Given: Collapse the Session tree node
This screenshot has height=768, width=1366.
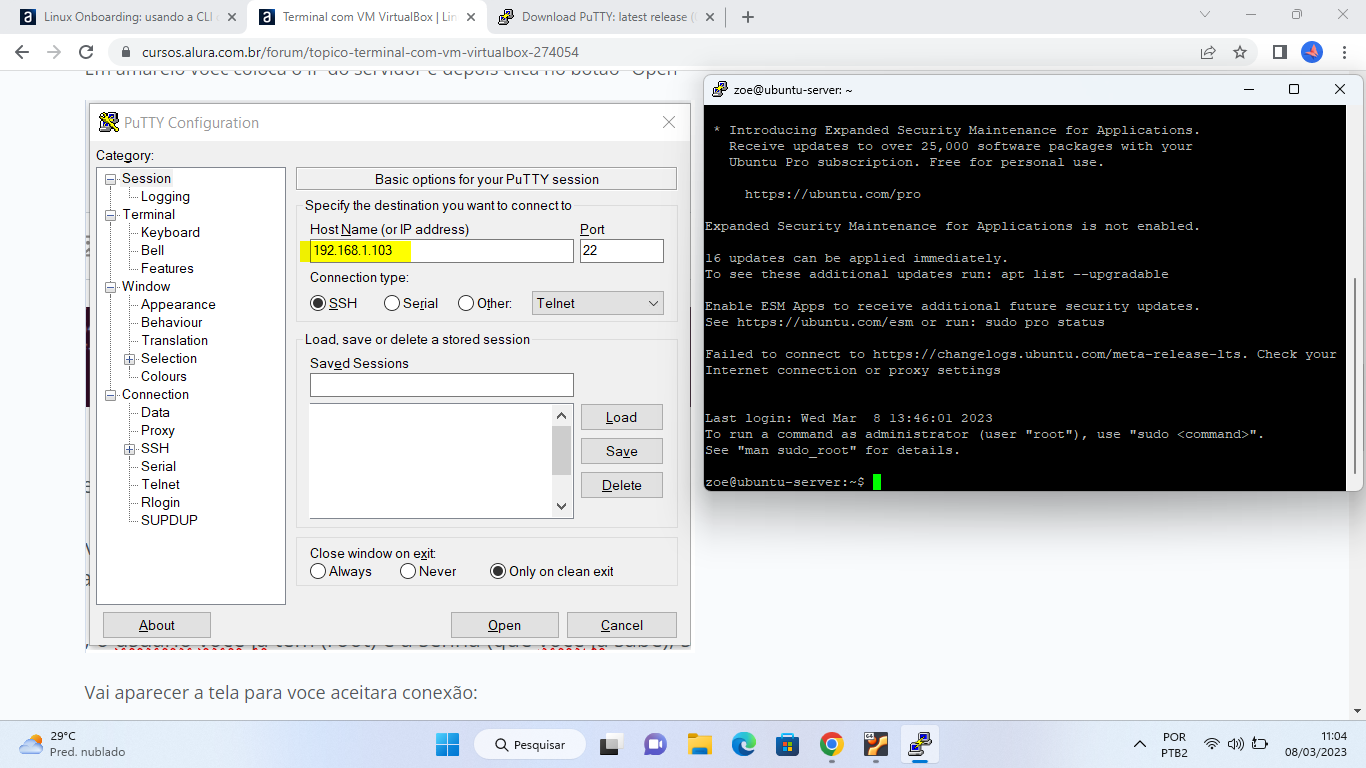Looking at the screenshot, I should tap(111, 179).
